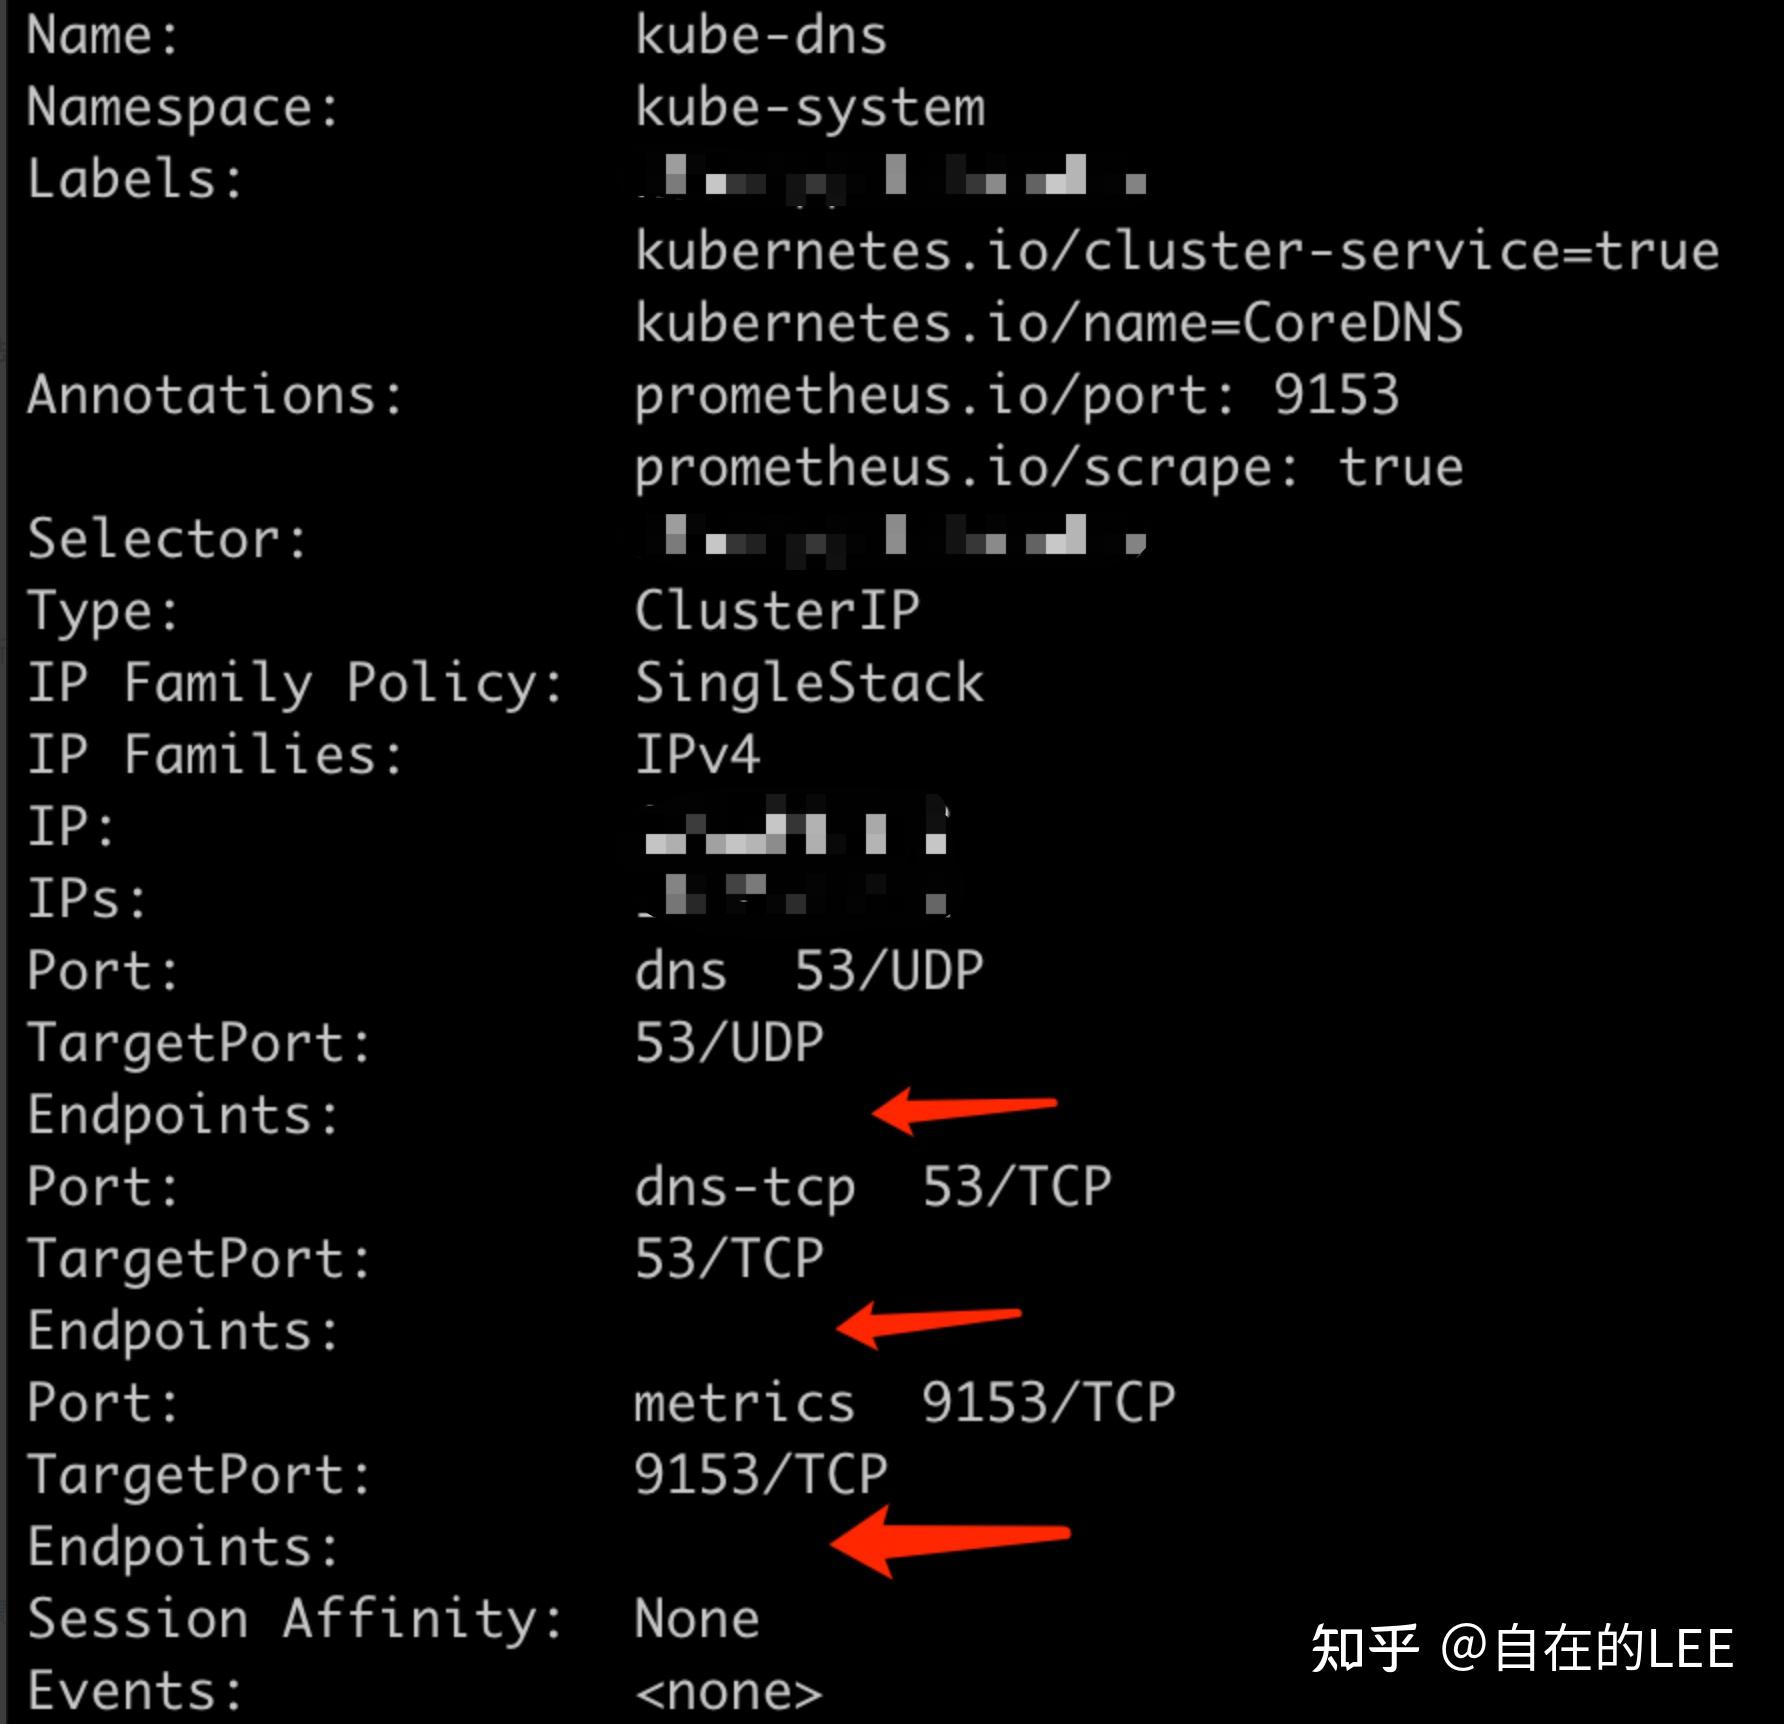The width and height of the screenshot is (1784, 1724).
Task: Click the blurred Selector value
Action: tap(892, 540)
